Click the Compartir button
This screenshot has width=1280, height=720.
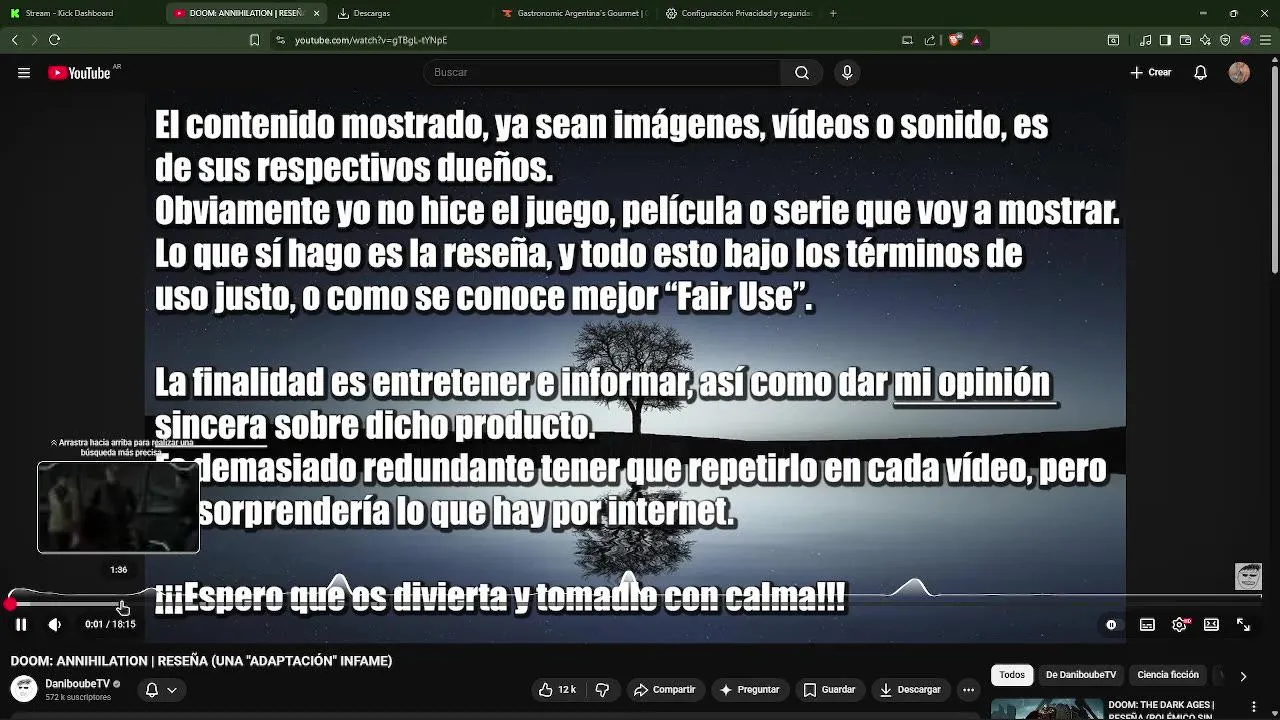tap(664, 689)
